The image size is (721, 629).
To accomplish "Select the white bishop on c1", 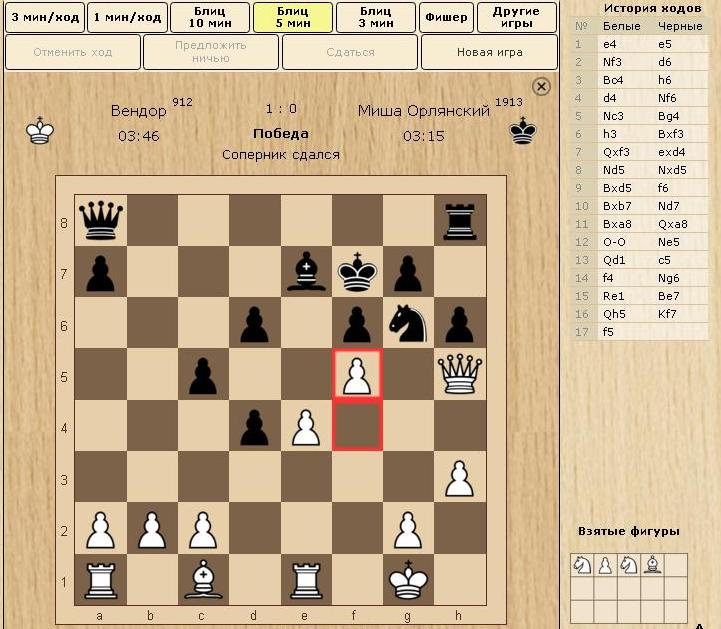I will (x=203, y=580).
